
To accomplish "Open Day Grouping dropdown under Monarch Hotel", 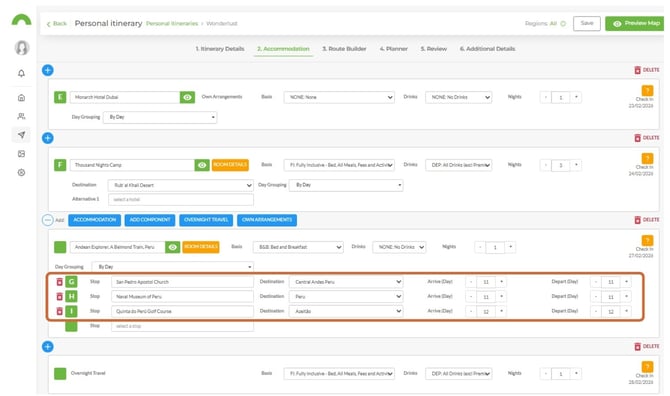I will click(x=160, y=117).
